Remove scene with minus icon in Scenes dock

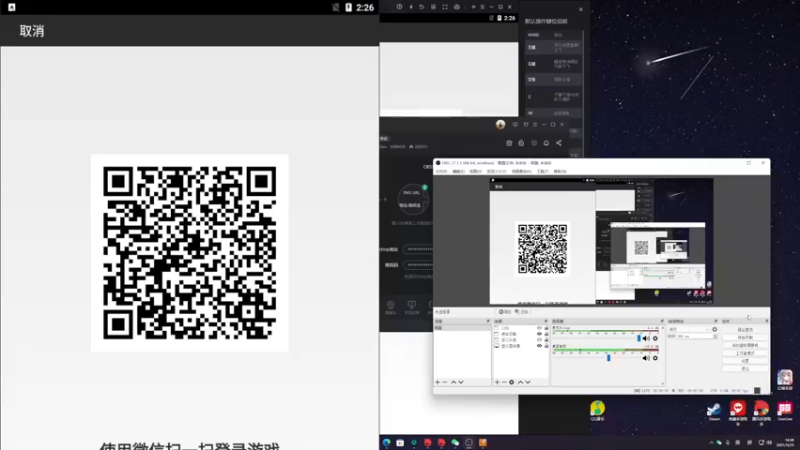pyautogui.click(x=445, y=382)
